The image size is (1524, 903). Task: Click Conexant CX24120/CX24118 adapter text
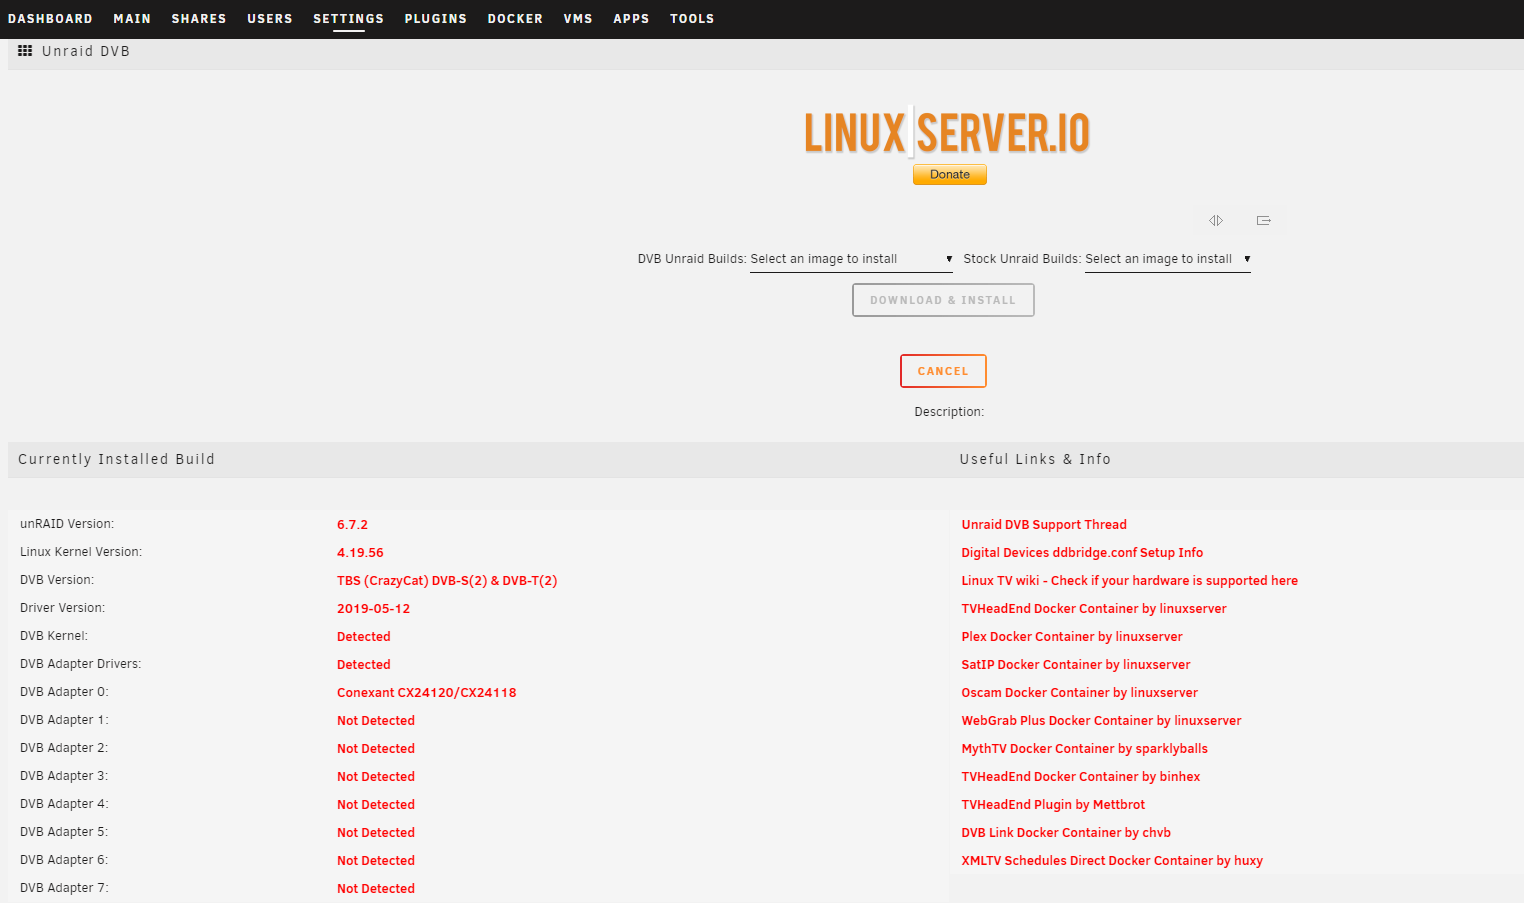click(x=427, y=693)
